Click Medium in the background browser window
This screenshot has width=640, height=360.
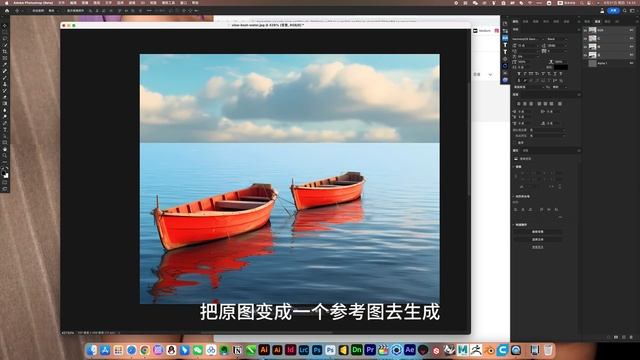484,31
